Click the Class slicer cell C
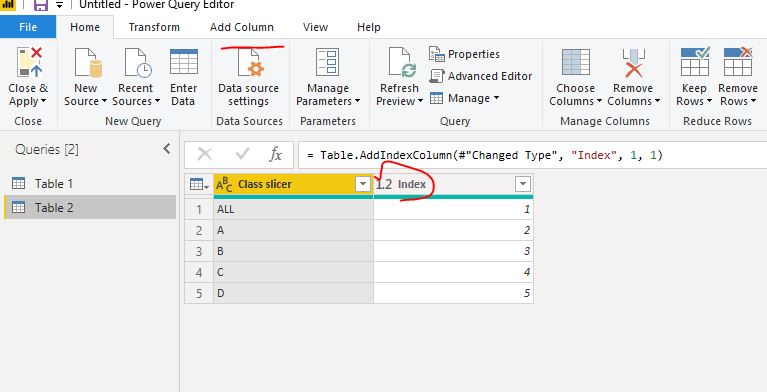This screenshot has height=392, width=767. click(x=293, y=272)
